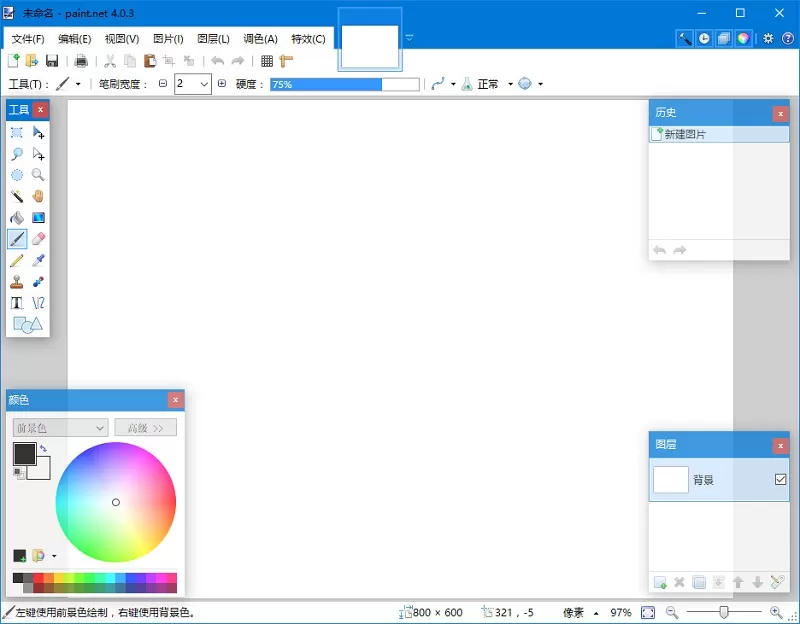This screenshot has height=624, width=800.
Task: Click the primary color swatch
Action: (24, 454)
